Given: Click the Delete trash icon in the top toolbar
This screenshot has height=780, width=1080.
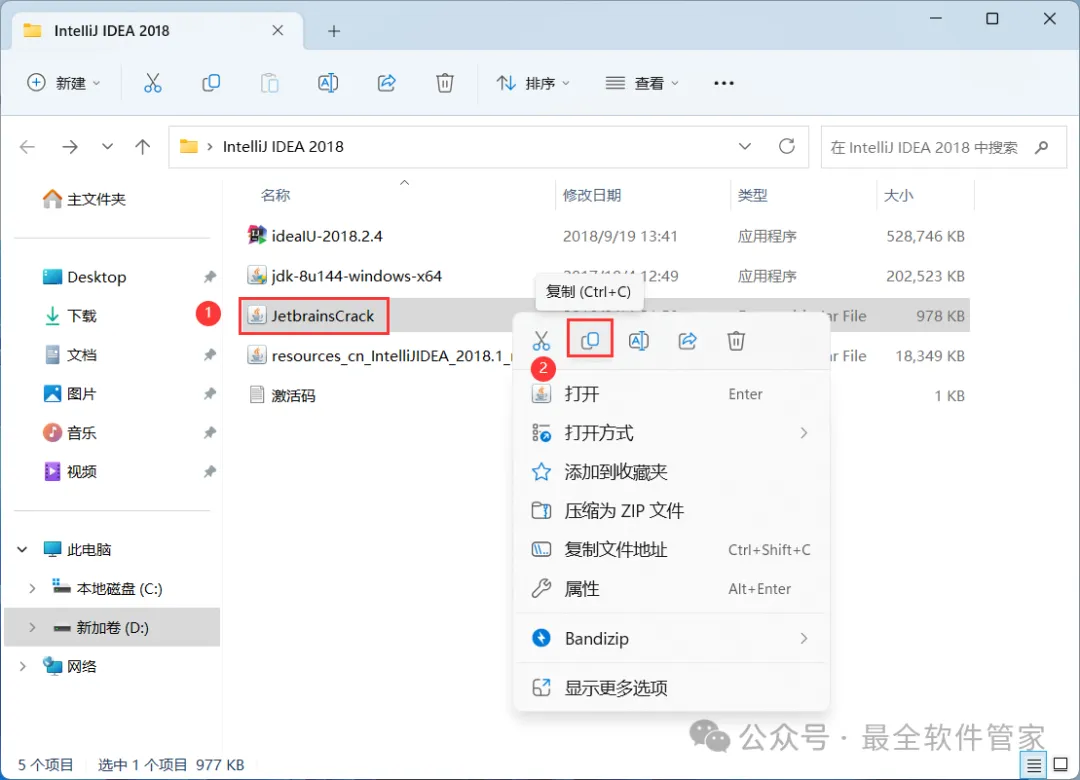Looking at the screenshot, I should [x=445, y=83].
